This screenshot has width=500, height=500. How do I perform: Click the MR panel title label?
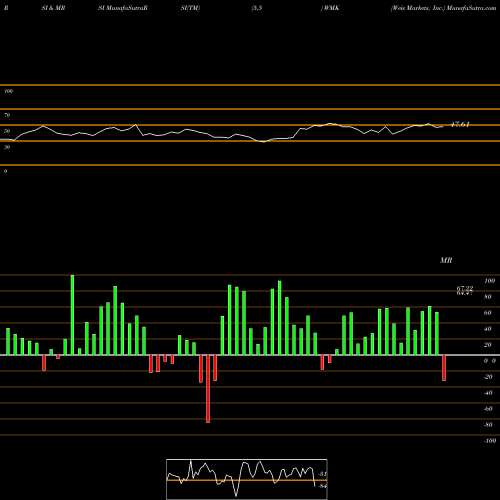446,260
